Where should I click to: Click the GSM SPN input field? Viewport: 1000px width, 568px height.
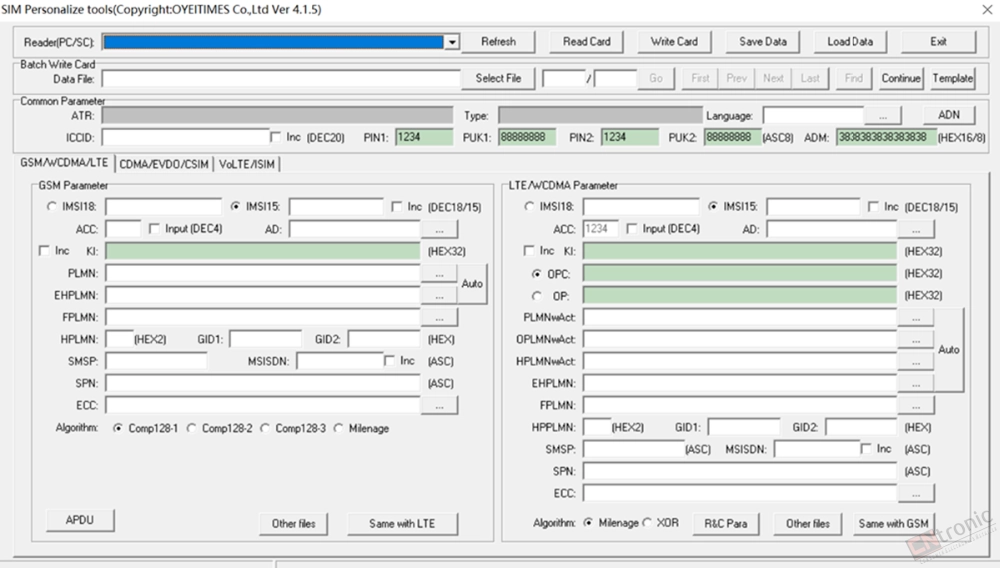click(x=263, y=383)
